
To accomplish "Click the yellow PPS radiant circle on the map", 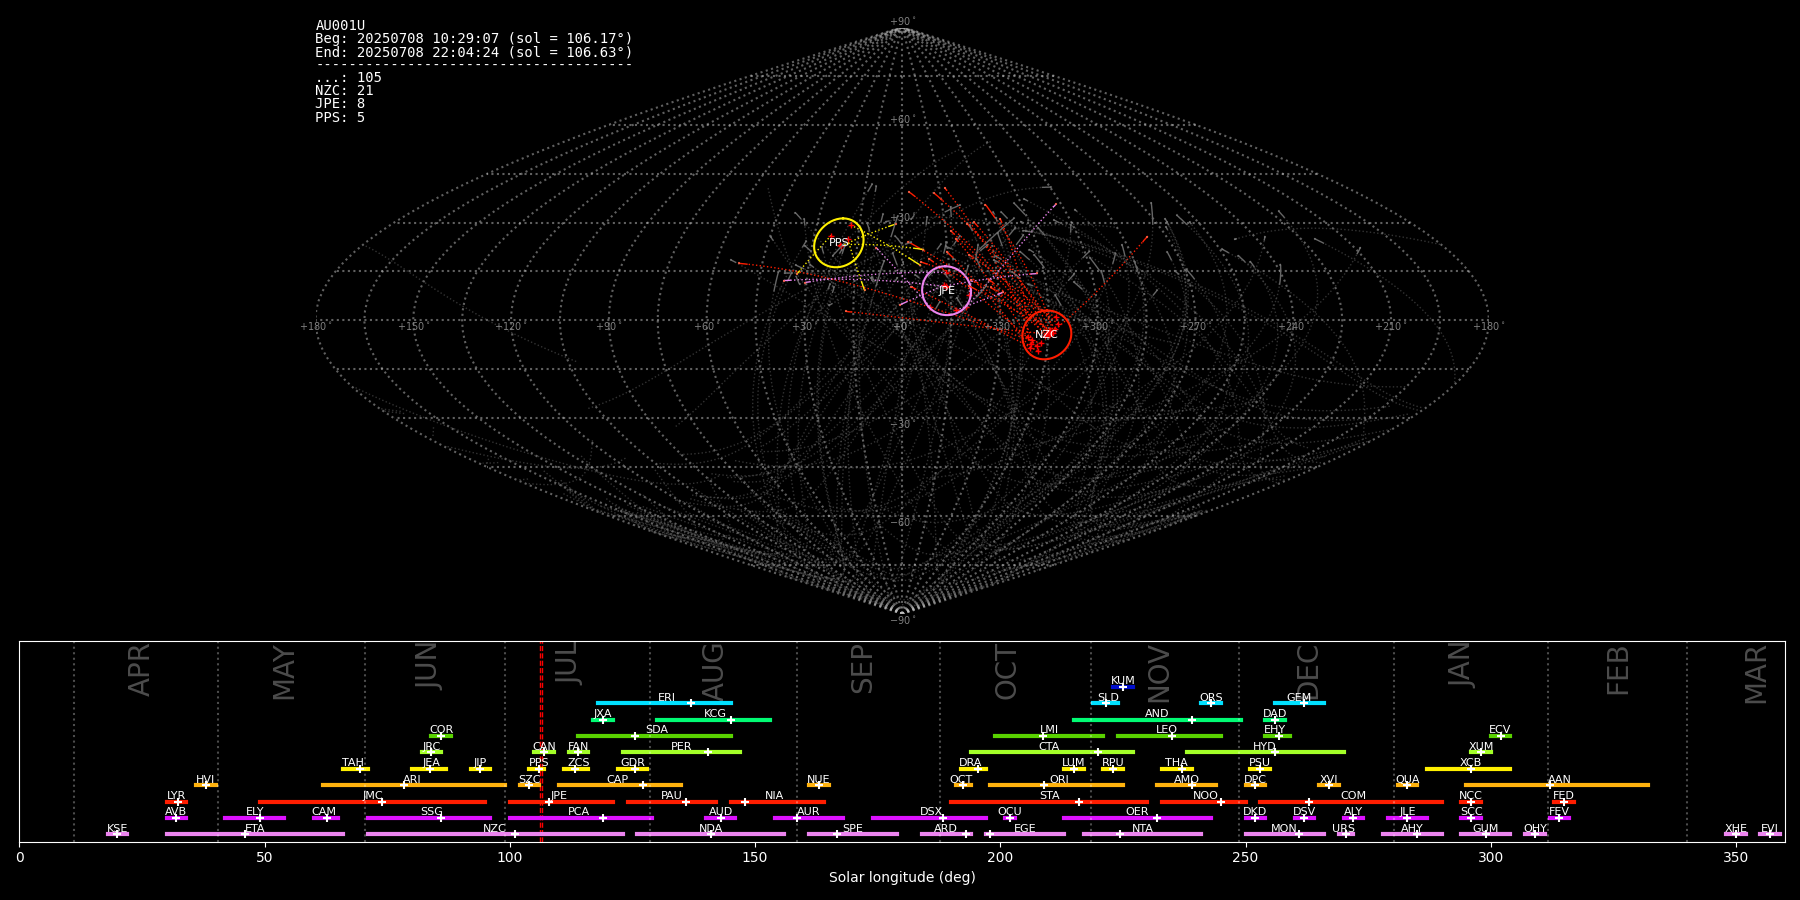I will tap(838, 243).
